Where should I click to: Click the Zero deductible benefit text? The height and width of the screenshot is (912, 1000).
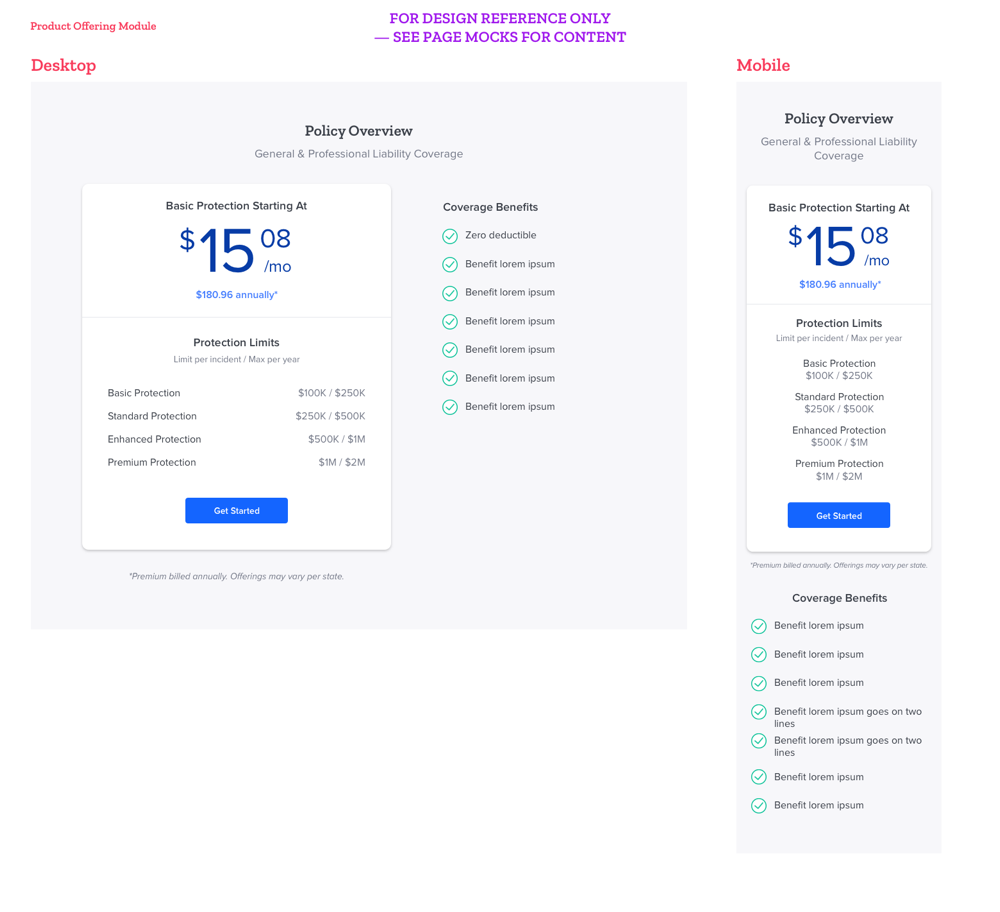pos(501,235)
